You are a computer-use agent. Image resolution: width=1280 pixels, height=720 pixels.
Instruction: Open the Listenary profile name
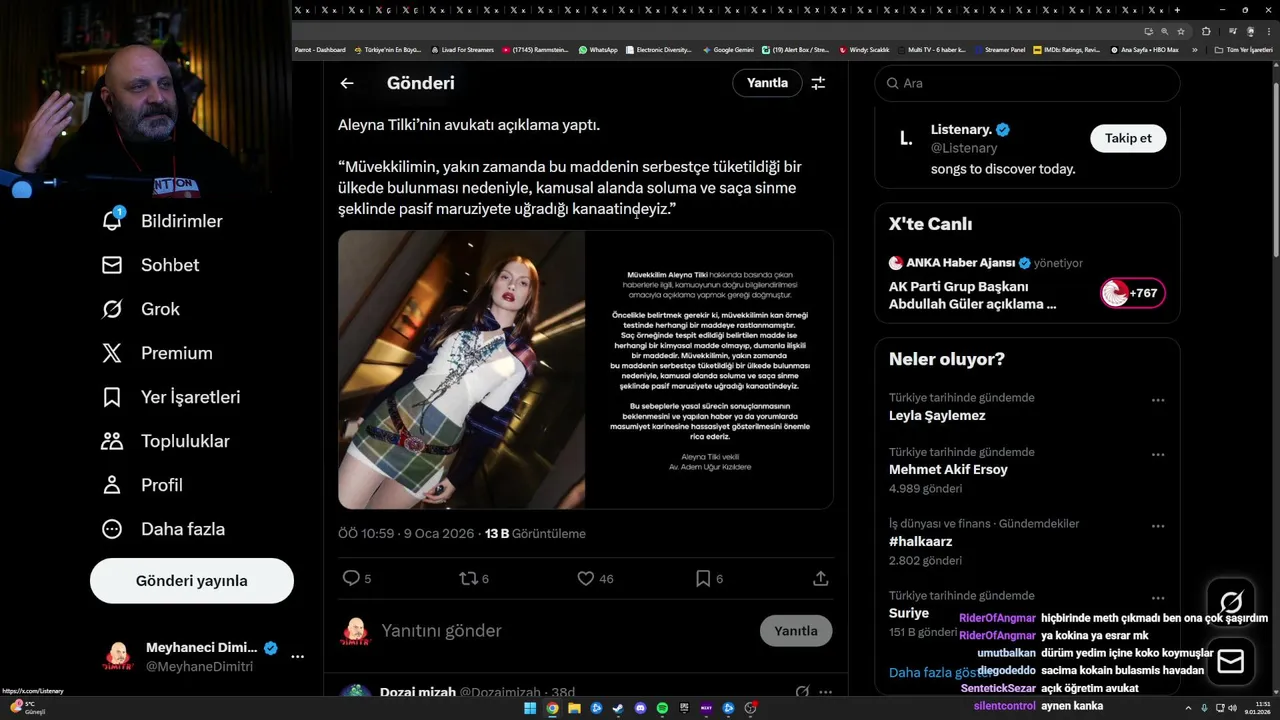961,130
